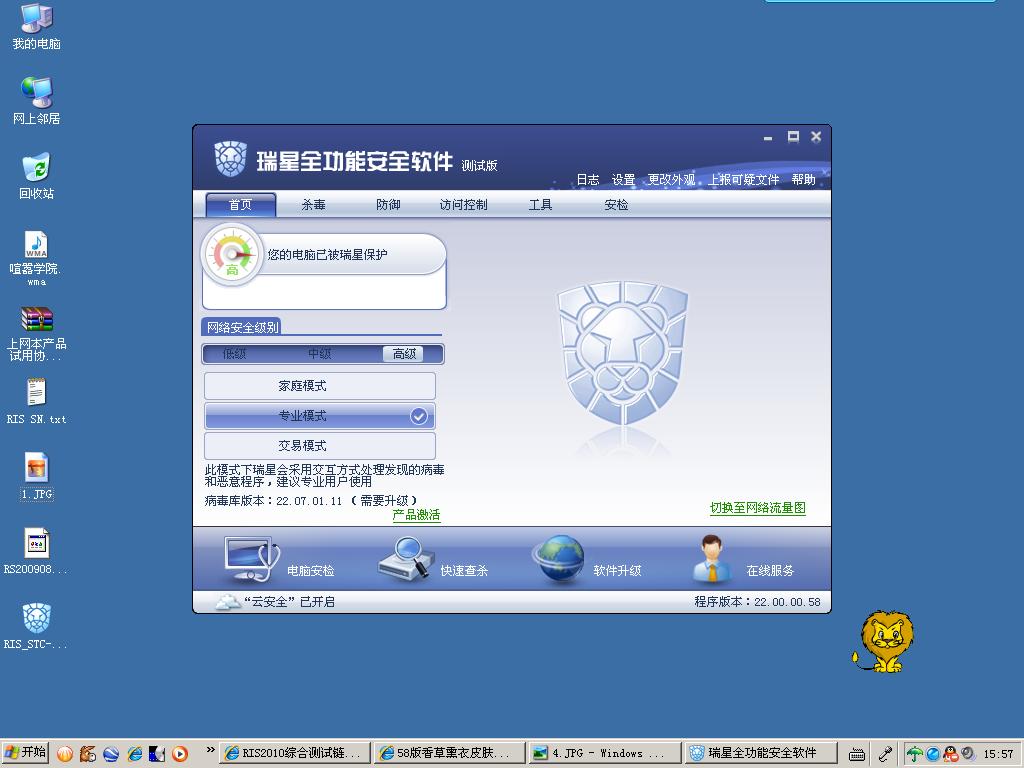
Task: Click the 病毒库版本: 22.07.01.11 text
Action: (x=274, y=501)
